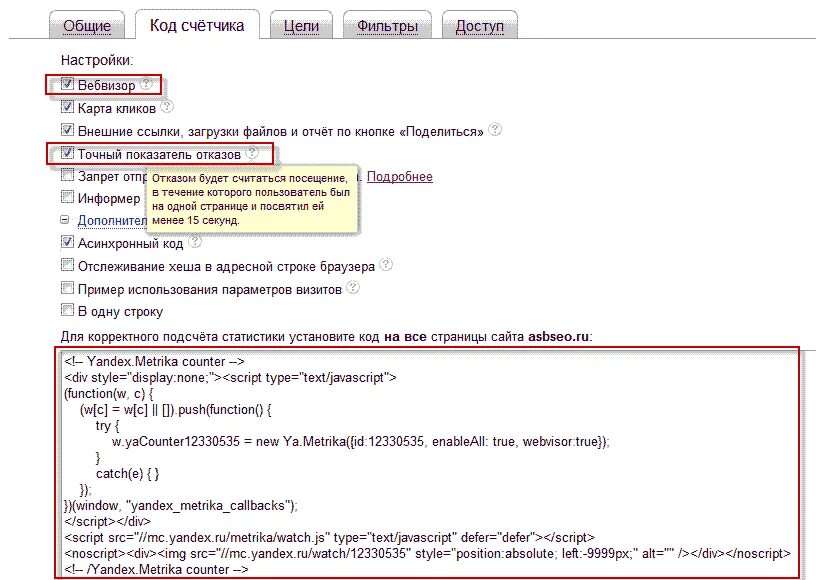This screenshot has height=580, width=816.
Task: Switch to the Фильтры tab
Action: (387, 25)
